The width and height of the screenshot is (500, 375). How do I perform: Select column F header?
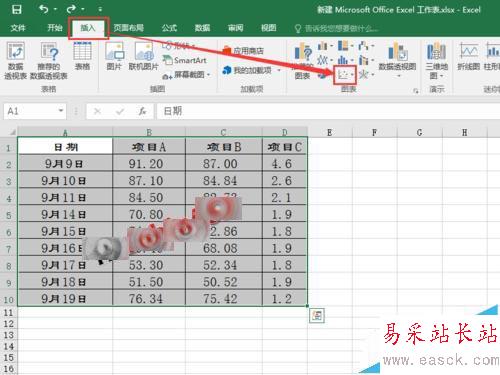tap(375, 133)
